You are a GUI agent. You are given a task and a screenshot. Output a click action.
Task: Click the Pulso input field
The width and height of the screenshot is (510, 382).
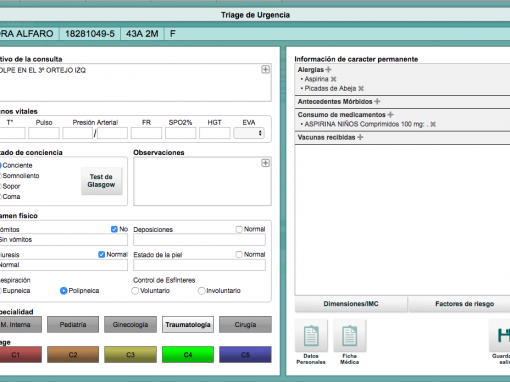coord(44,133)
